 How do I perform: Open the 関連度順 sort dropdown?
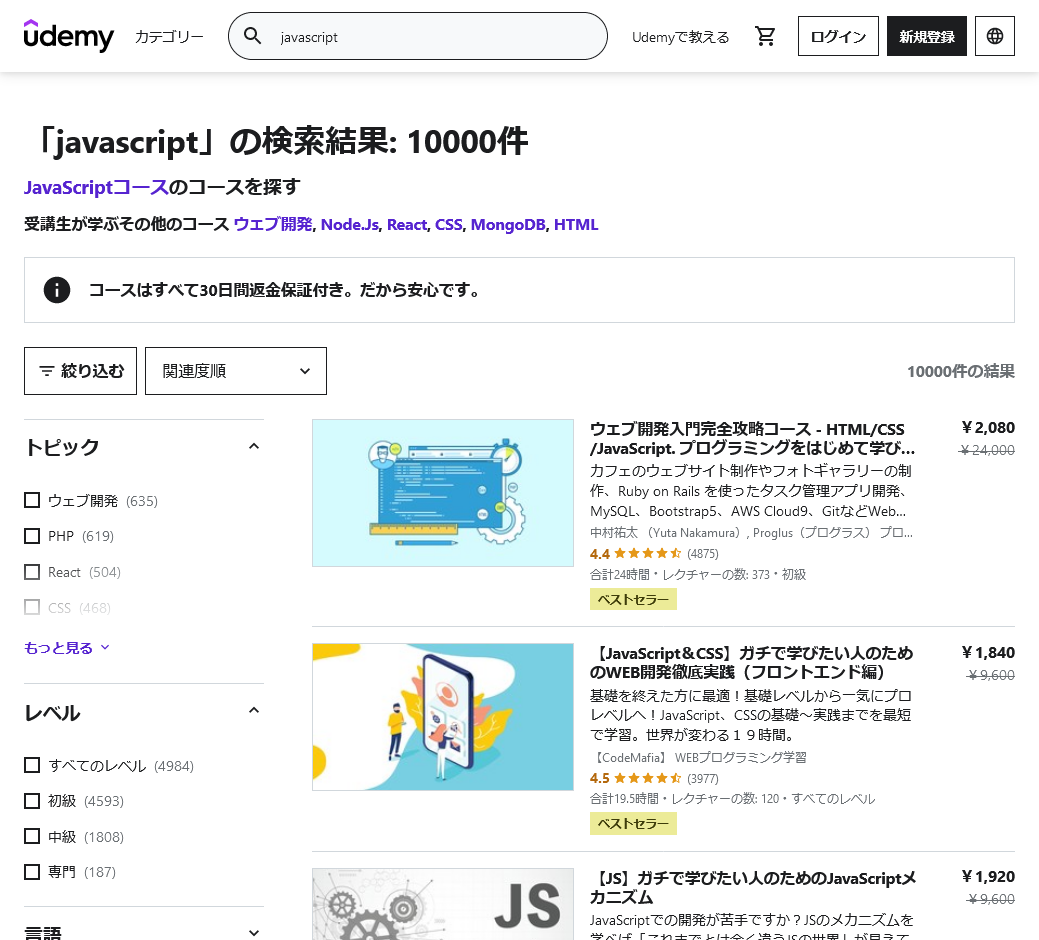[x=236, y=371]
